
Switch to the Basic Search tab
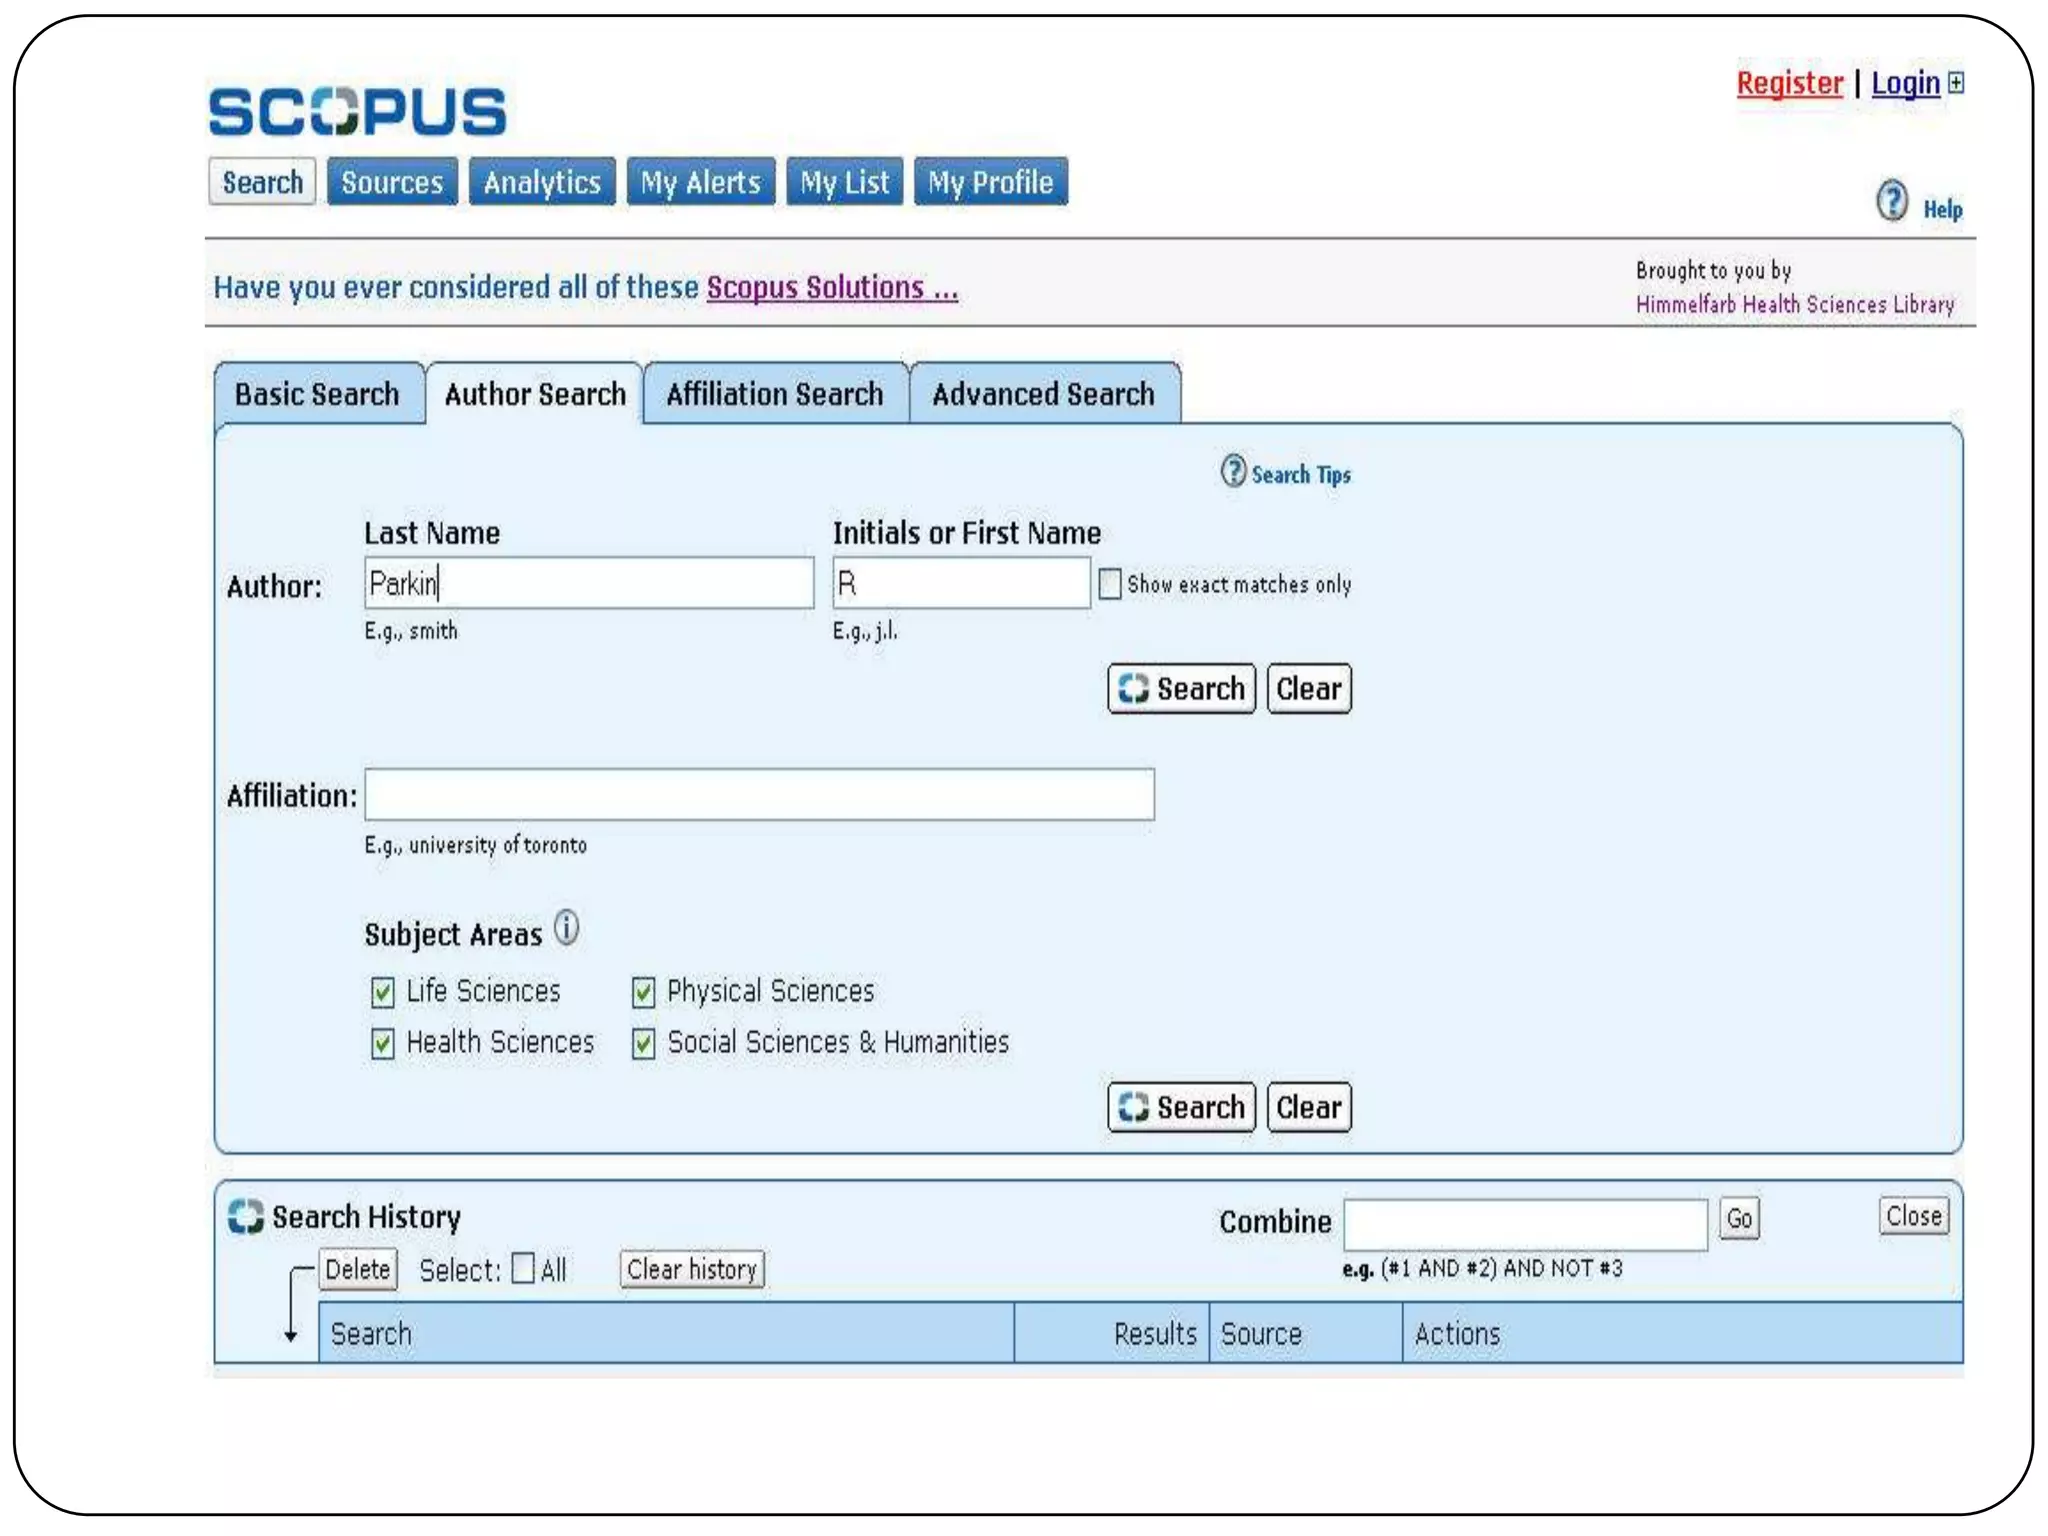tap(318, 394)
